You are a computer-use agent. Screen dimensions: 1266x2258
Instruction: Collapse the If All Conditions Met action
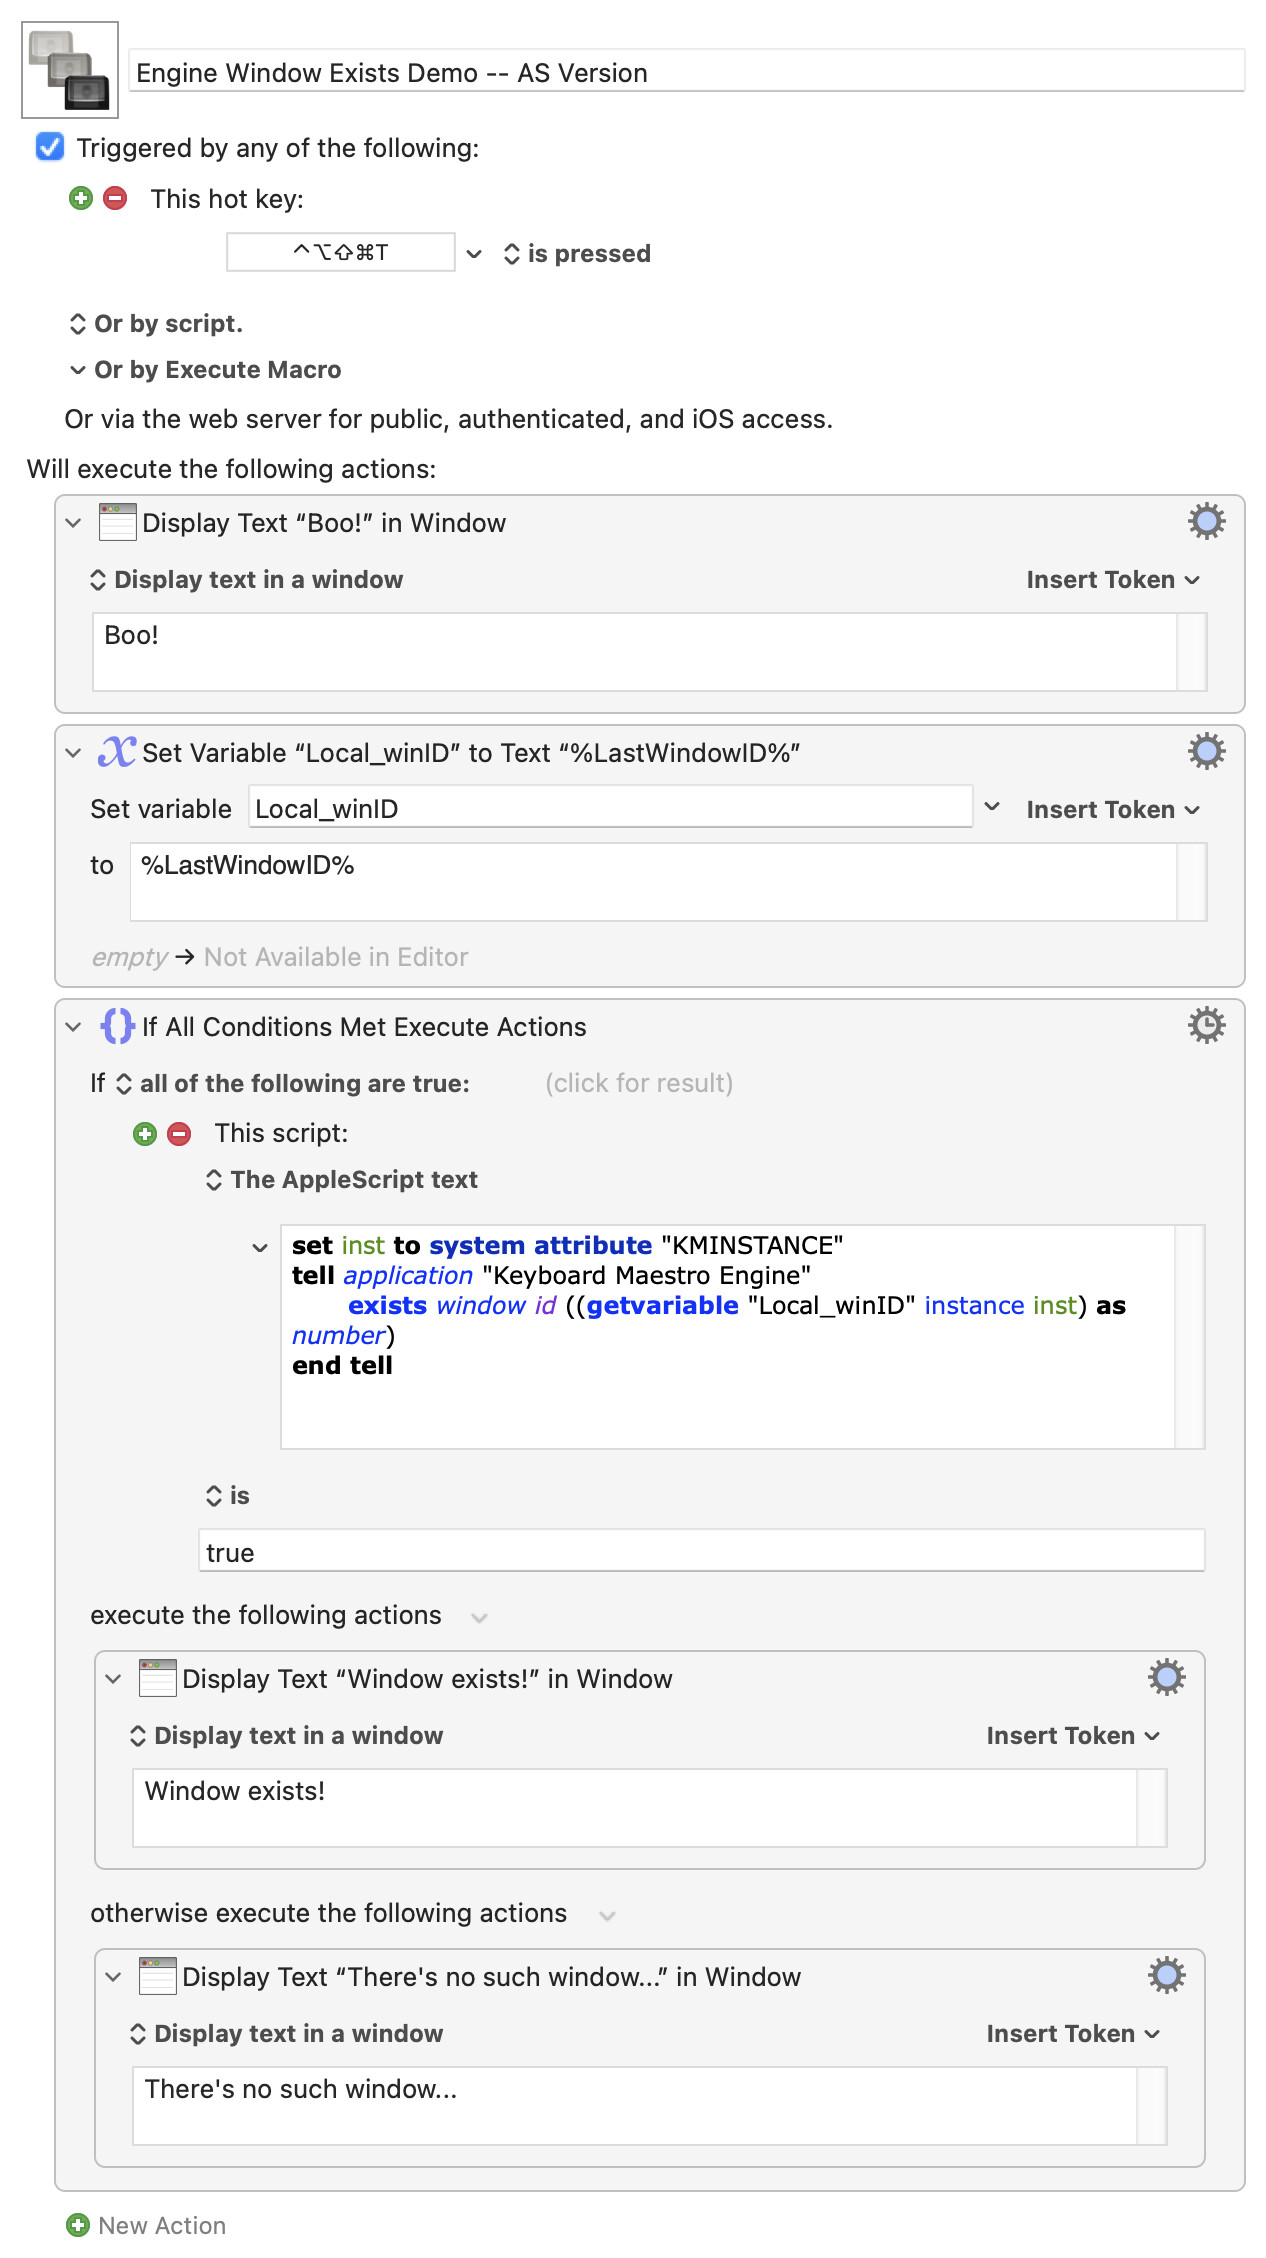[73, 1027]
